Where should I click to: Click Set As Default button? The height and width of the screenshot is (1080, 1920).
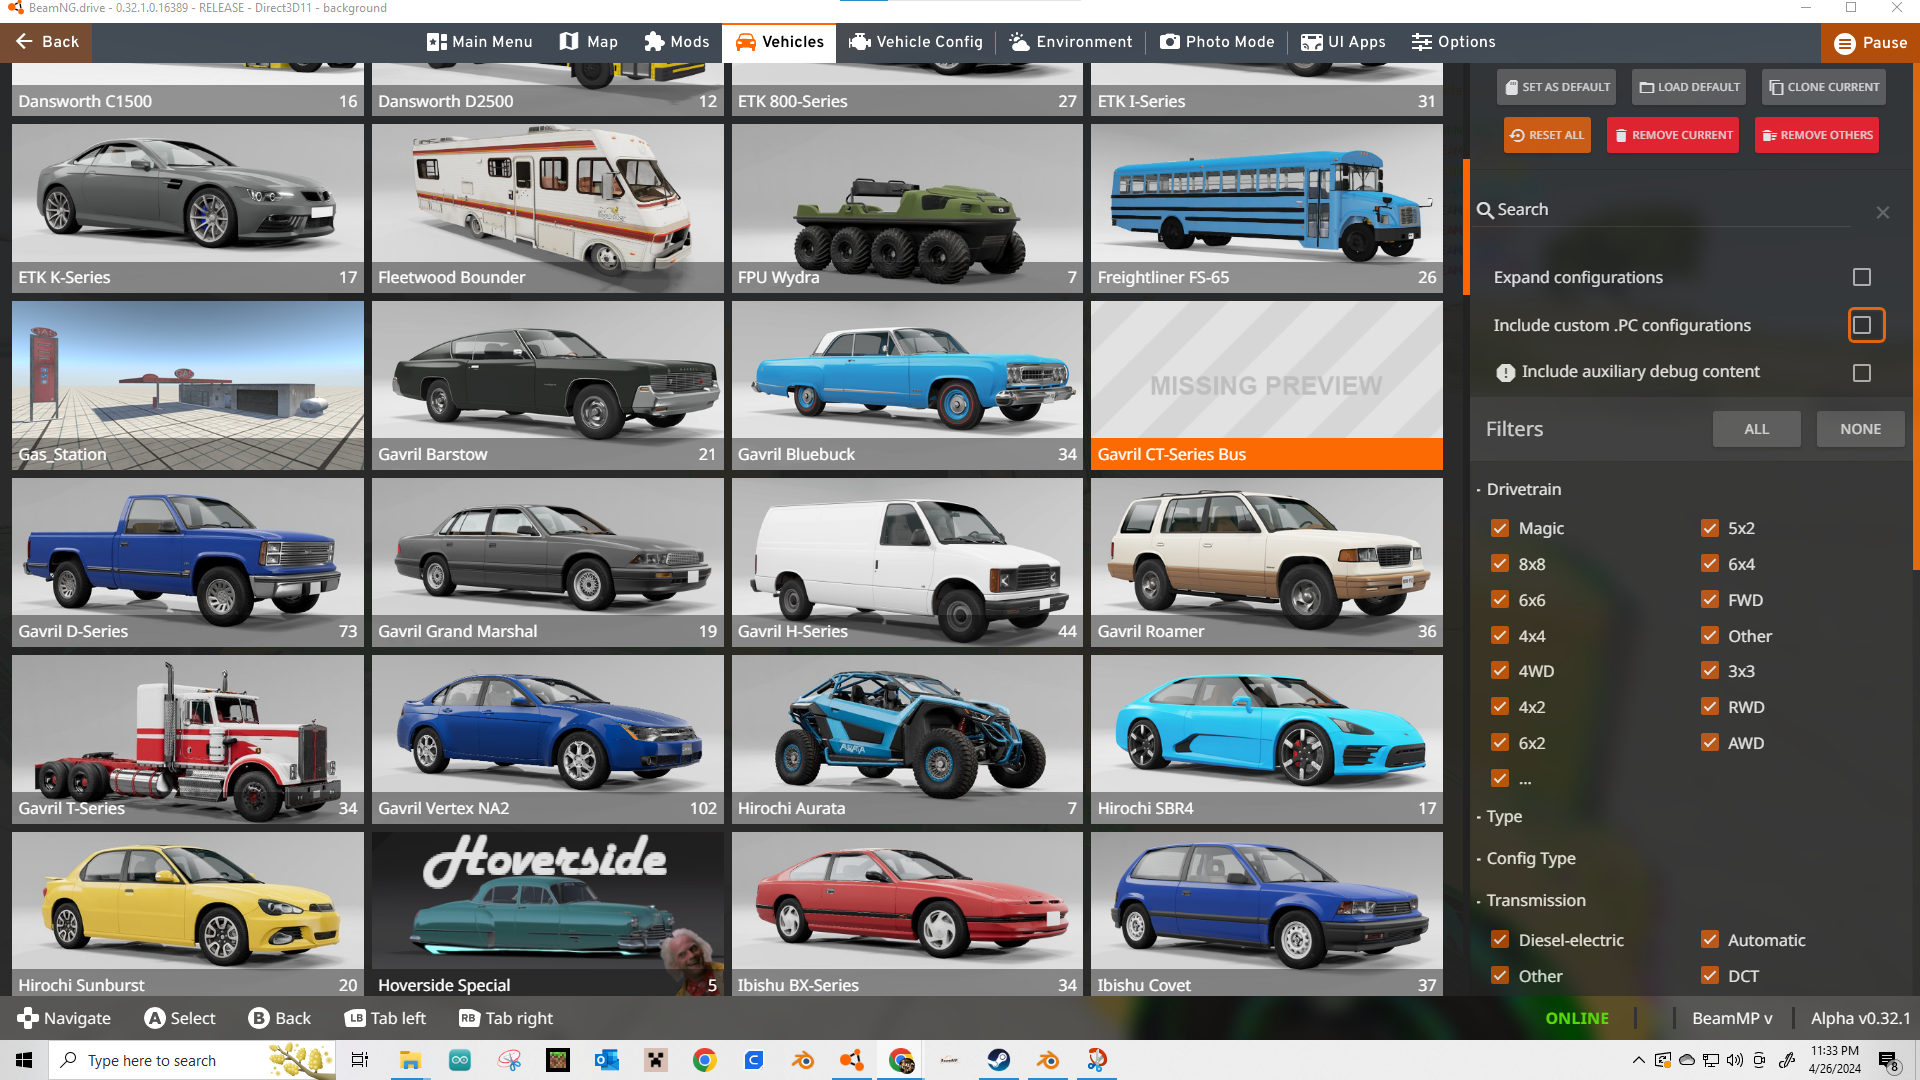point(1556,87)
